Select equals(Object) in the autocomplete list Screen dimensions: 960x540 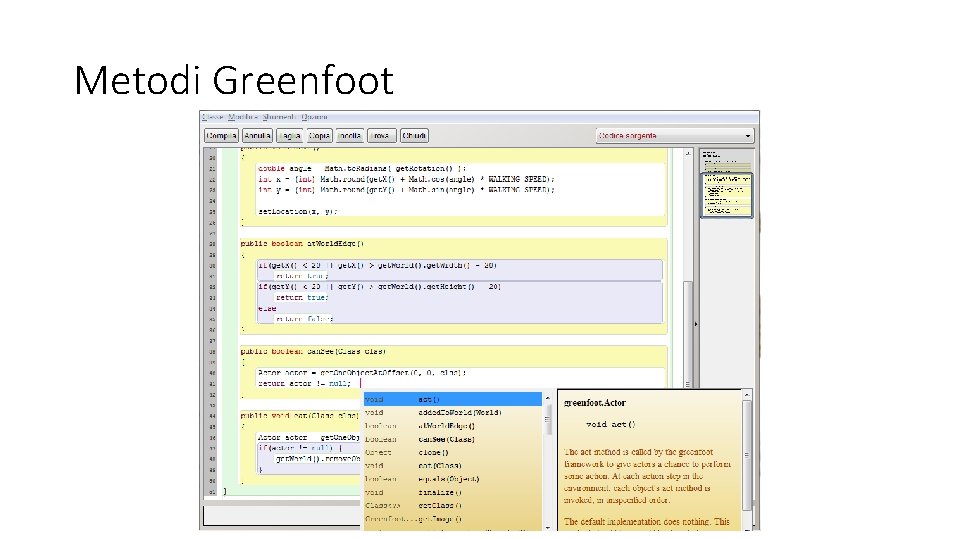pyautogui.click(x=452, y=479)
